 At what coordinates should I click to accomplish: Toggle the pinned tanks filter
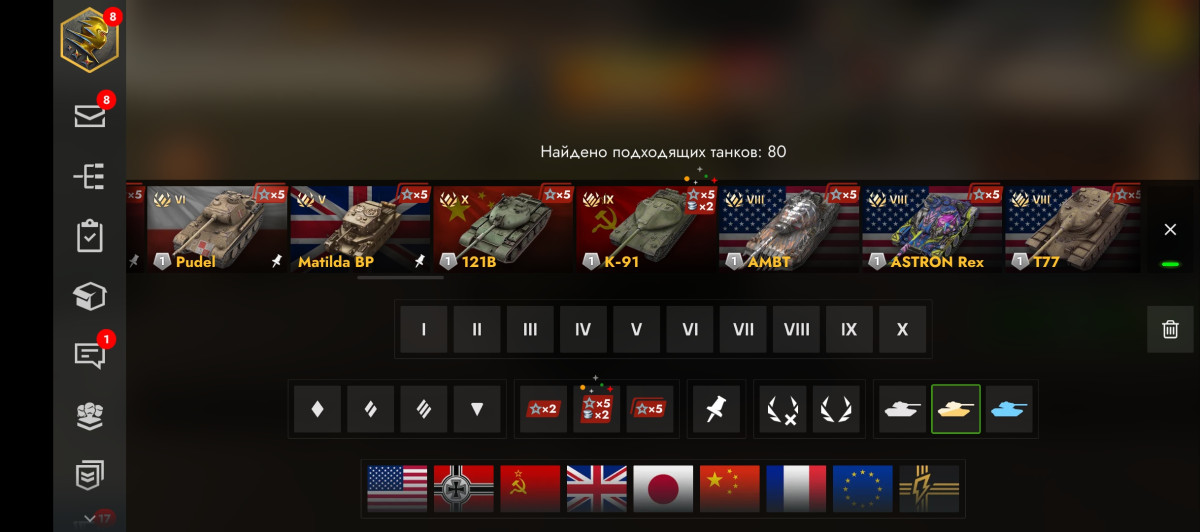tap(717, 409)
